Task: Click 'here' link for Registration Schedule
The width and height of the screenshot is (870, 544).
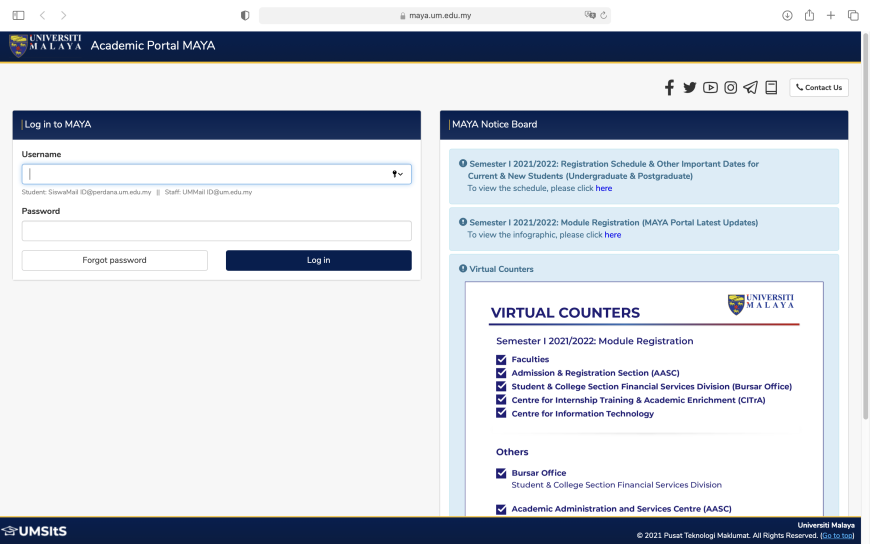Action: [x=604, y=188]
